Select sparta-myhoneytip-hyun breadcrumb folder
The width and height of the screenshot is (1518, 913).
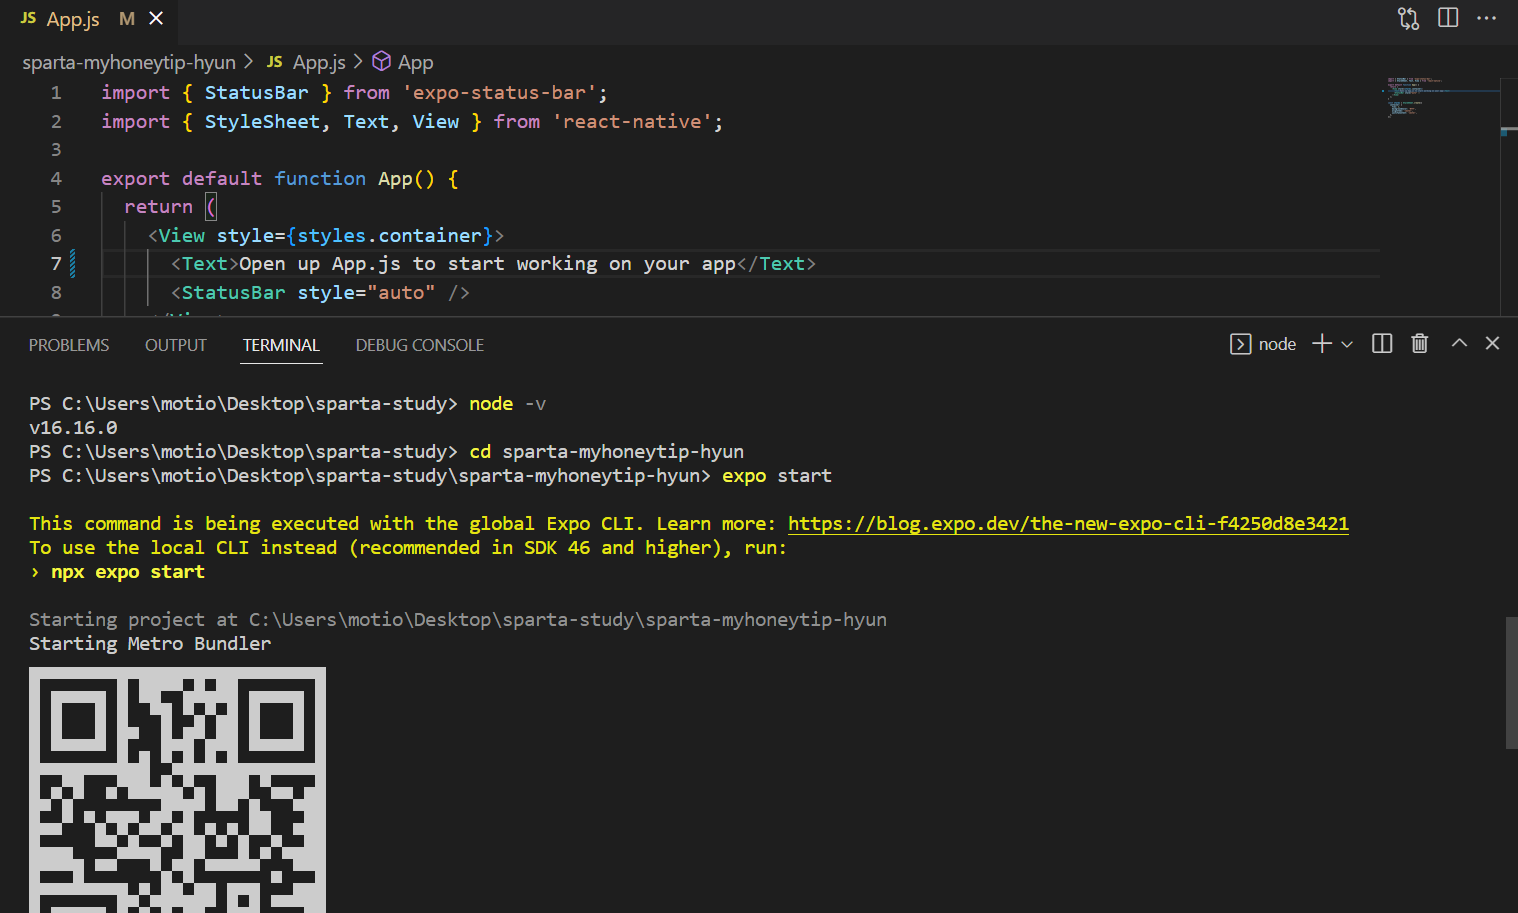click(129, 62)
